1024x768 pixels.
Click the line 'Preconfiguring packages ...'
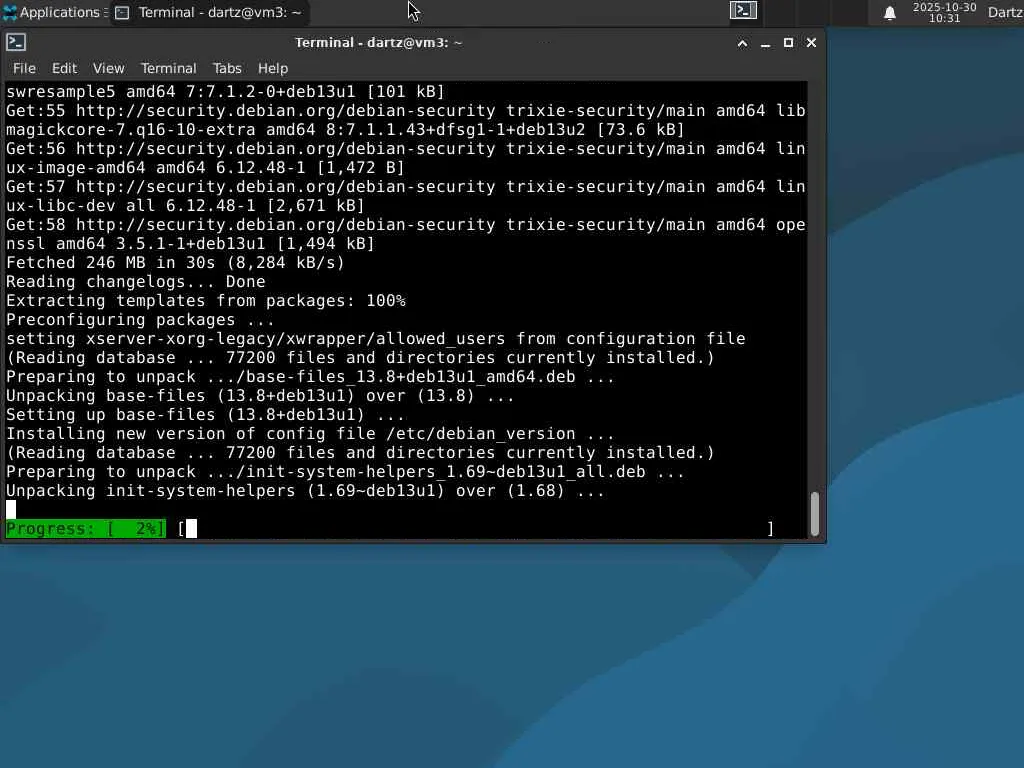point(140,319)
